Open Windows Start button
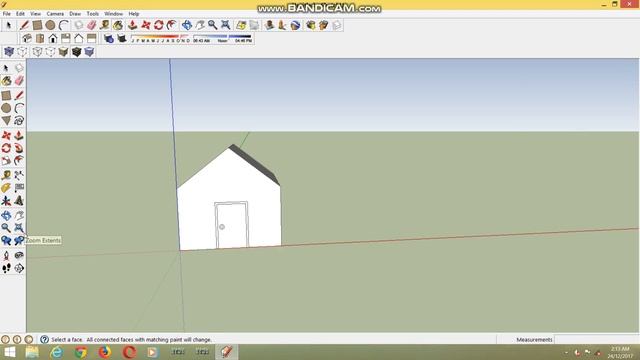 point(9,352)
